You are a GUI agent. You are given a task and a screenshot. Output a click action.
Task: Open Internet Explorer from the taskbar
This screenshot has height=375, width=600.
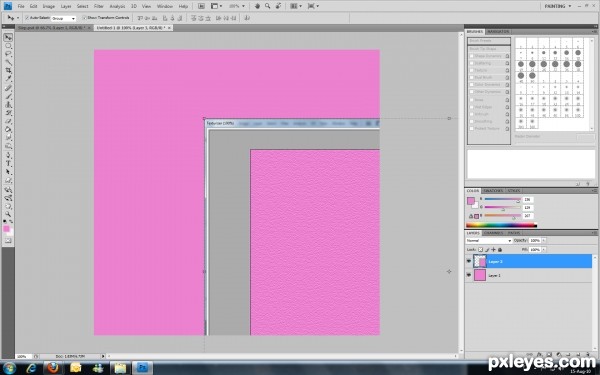[x=31, y=368]
